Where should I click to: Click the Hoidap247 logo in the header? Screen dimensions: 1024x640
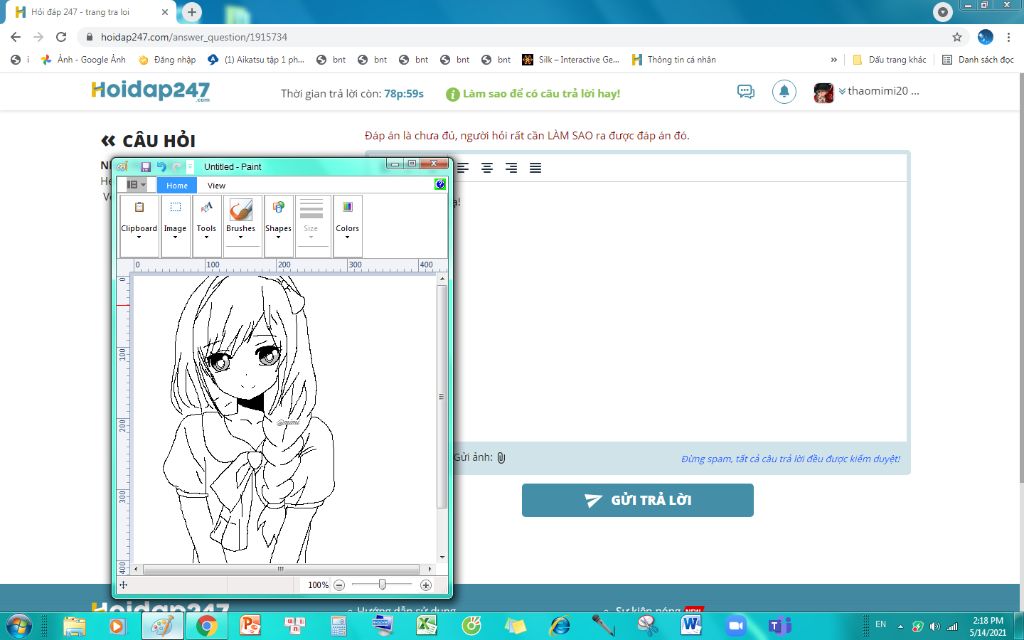pyautogui.click(x=151, y=91)
